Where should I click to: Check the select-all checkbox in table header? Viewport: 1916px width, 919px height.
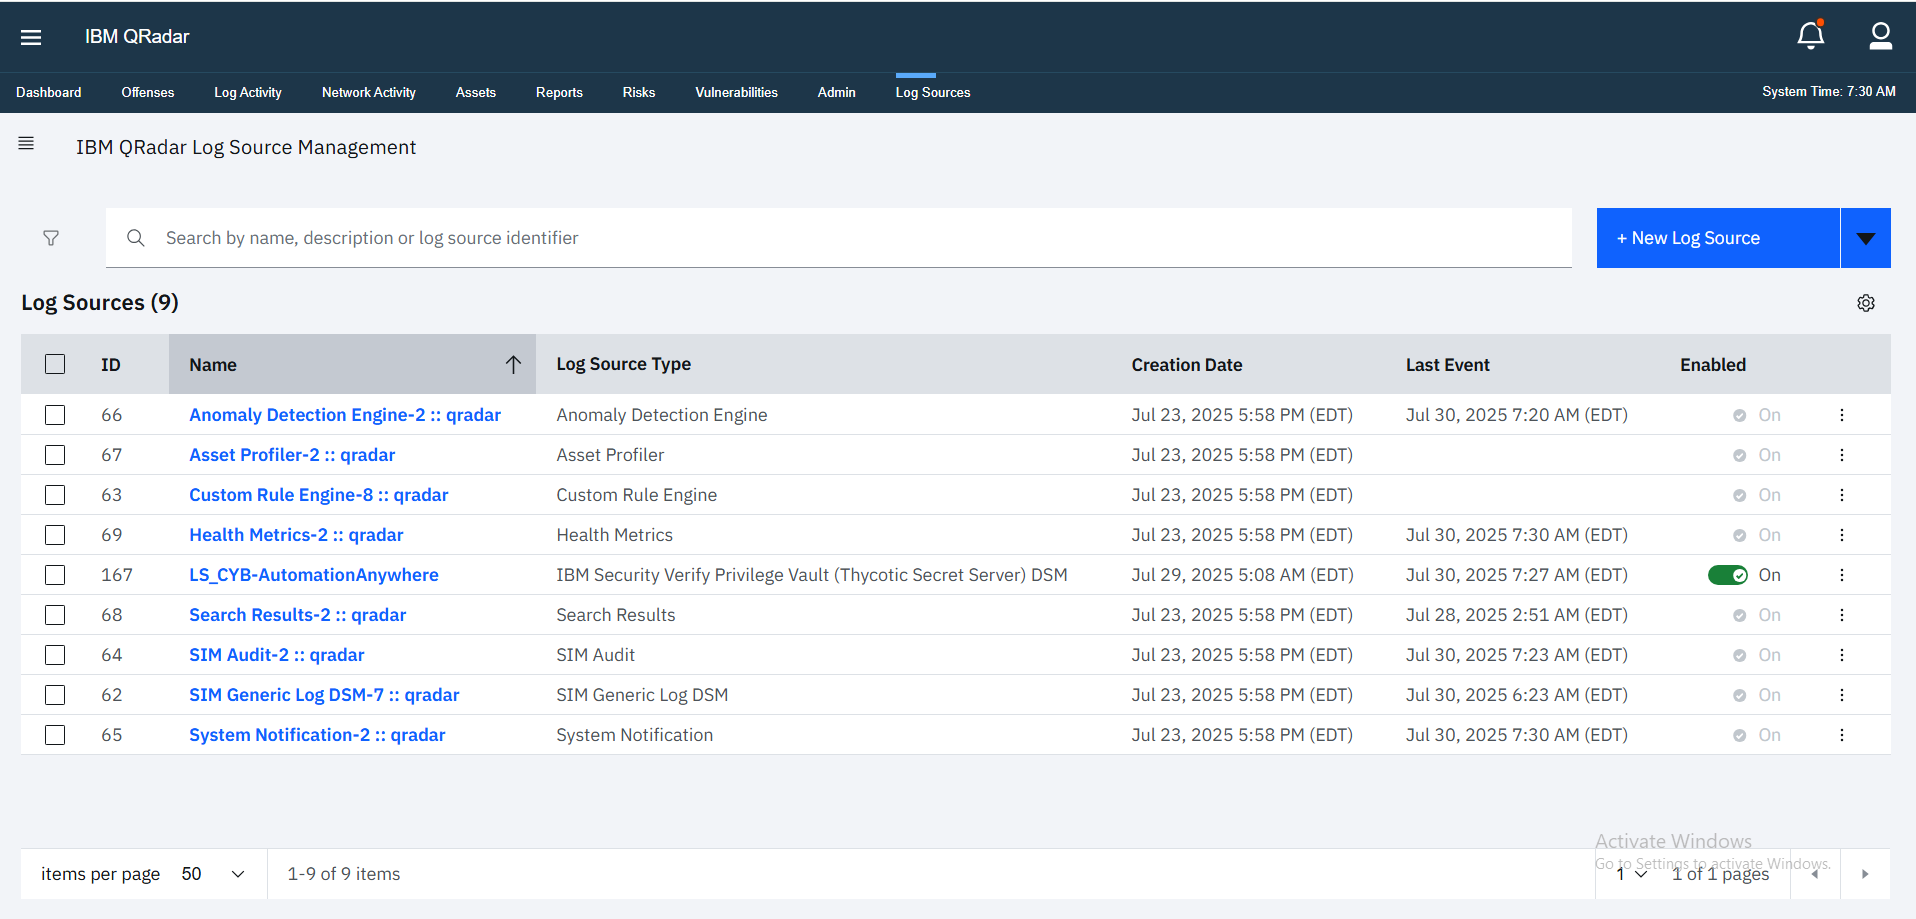click(x=55, y=364)
